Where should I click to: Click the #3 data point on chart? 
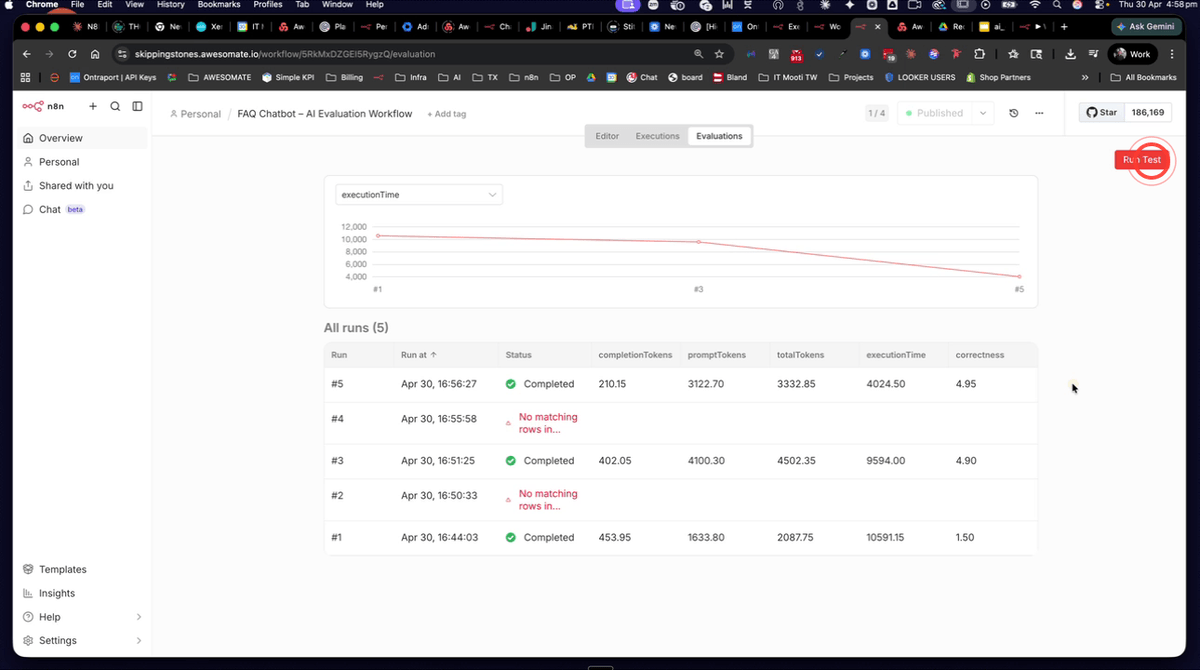pos(698,242)
